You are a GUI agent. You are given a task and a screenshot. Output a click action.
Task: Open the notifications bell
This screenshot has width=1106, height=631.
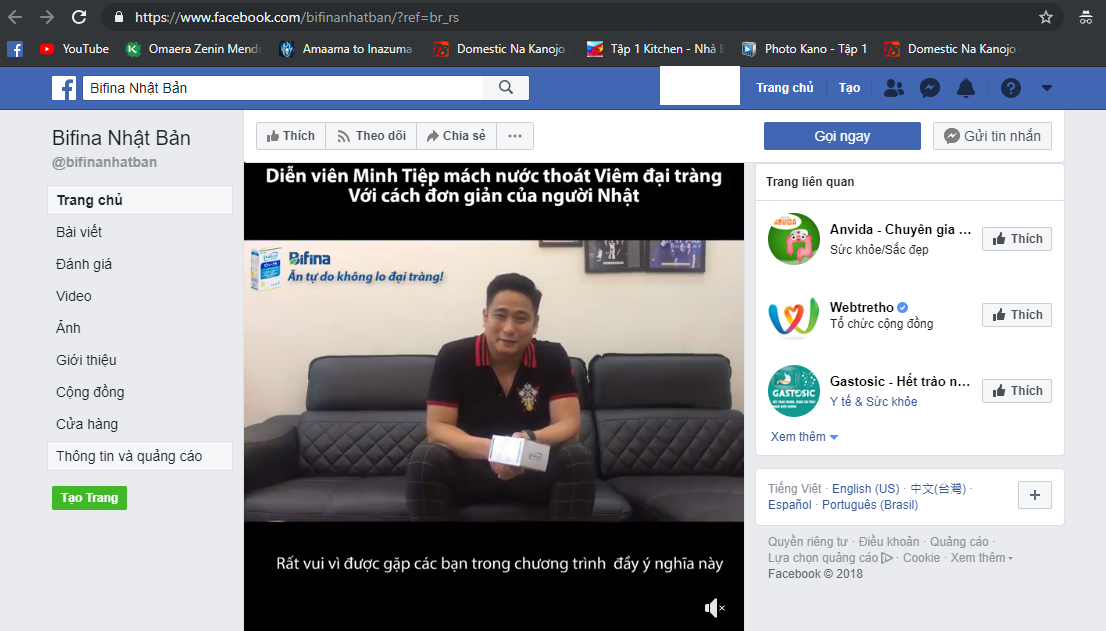click(x=966, y=88)
